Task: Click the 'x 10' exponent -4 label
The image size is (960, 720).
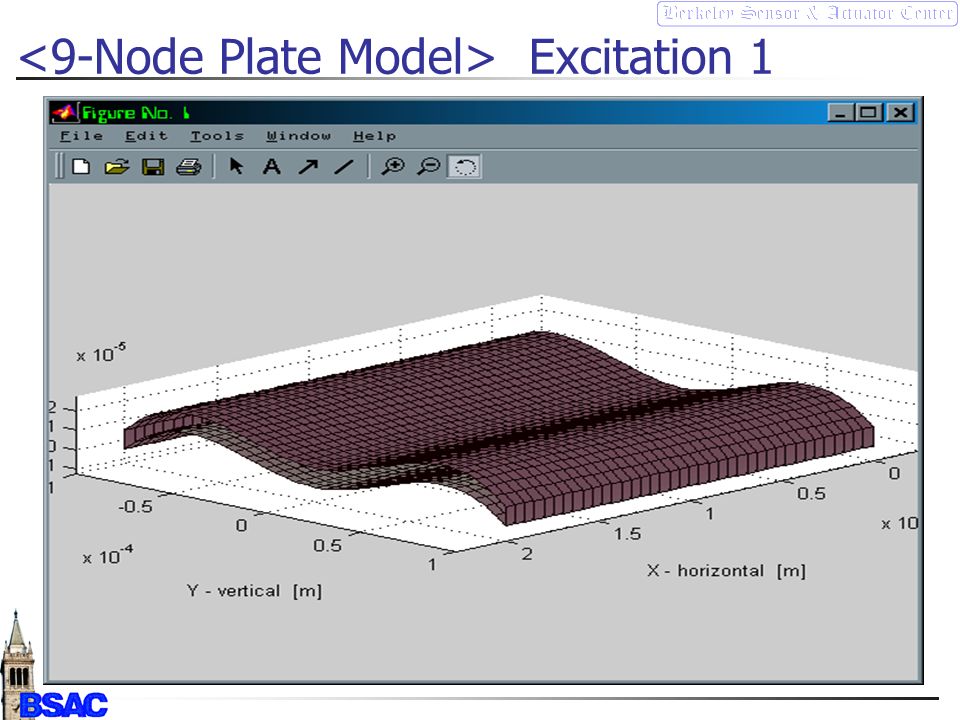Action: coord(108,555)
